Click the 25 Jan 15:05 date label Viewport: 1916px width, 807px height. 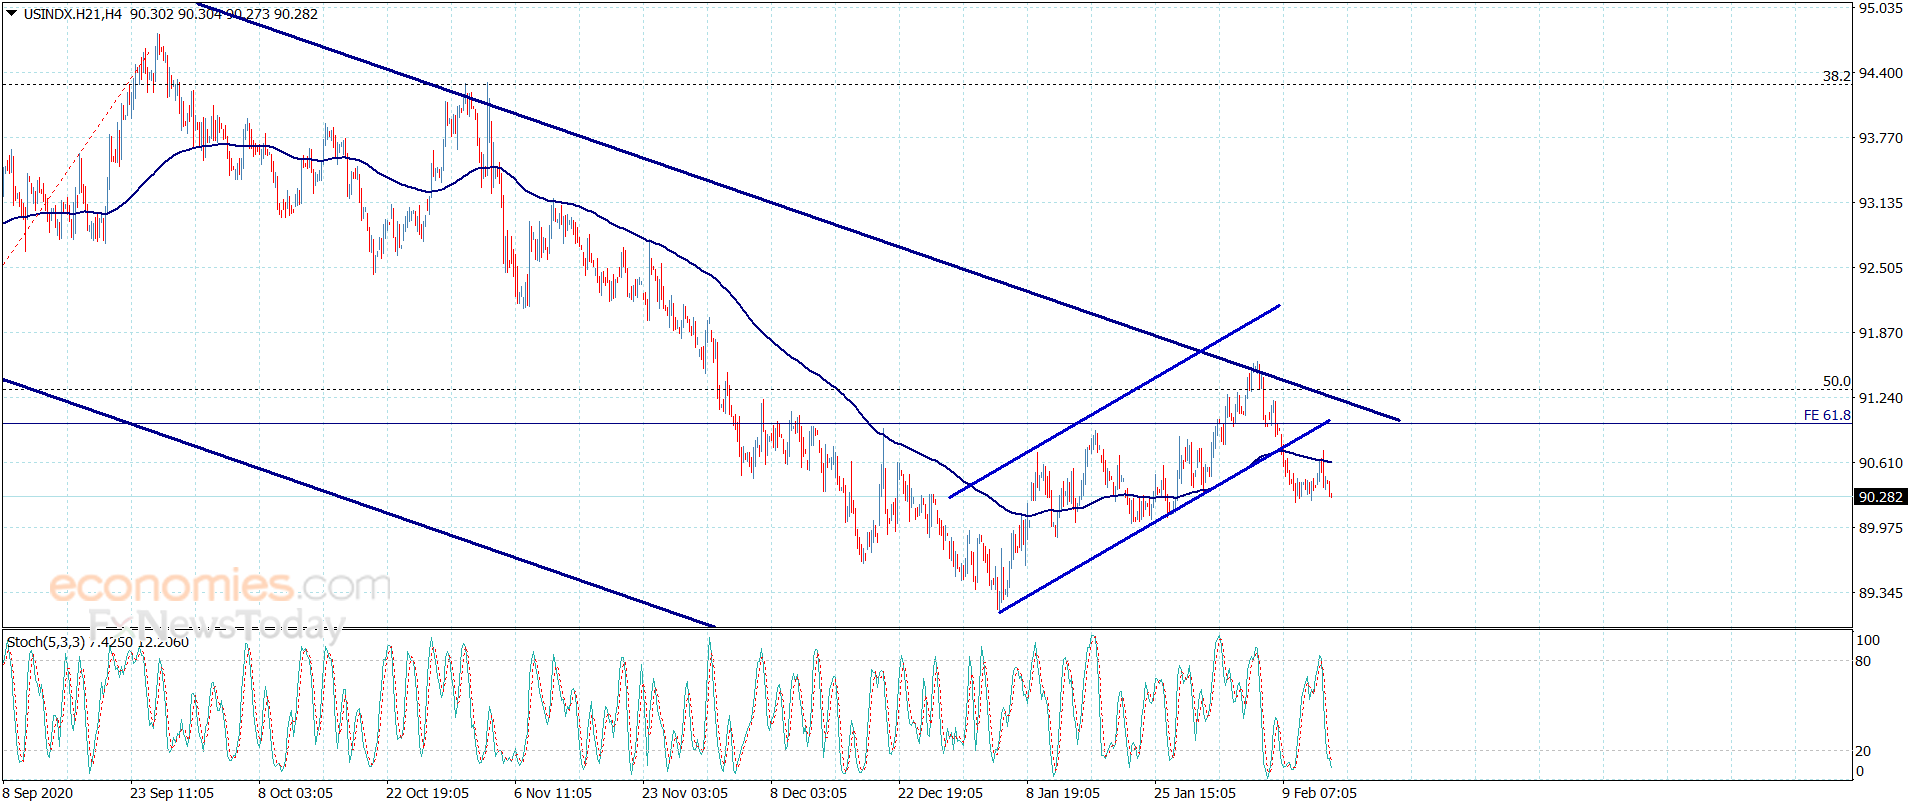tap(1195, 793)
